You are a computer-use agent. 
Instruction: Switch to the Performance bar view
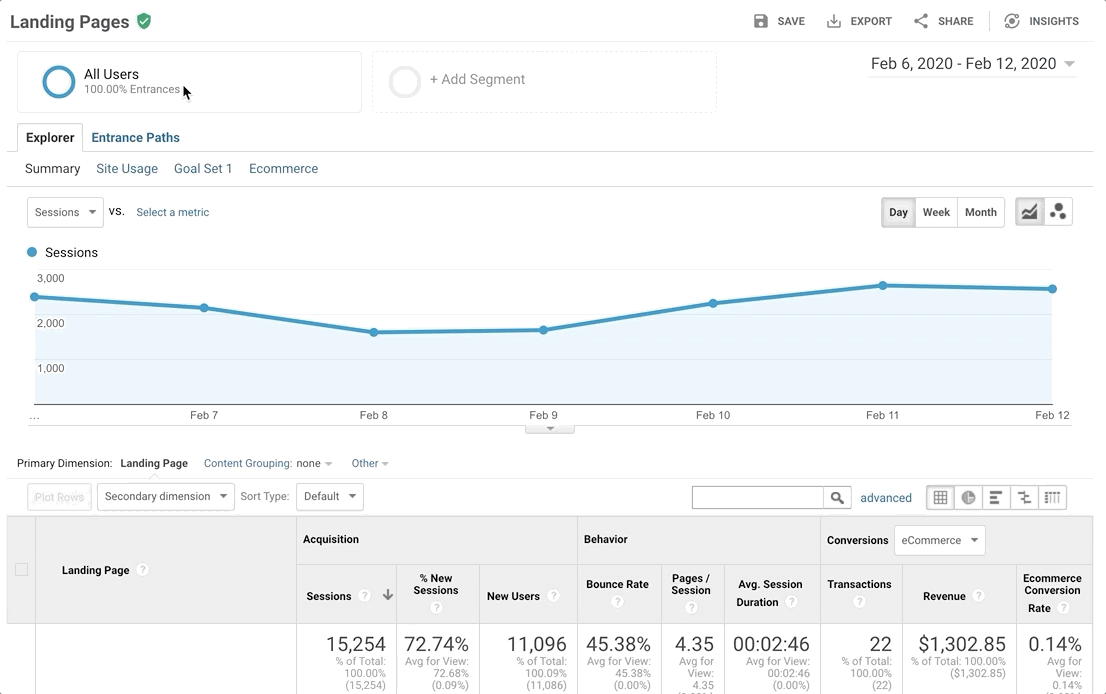coord(995,497)
